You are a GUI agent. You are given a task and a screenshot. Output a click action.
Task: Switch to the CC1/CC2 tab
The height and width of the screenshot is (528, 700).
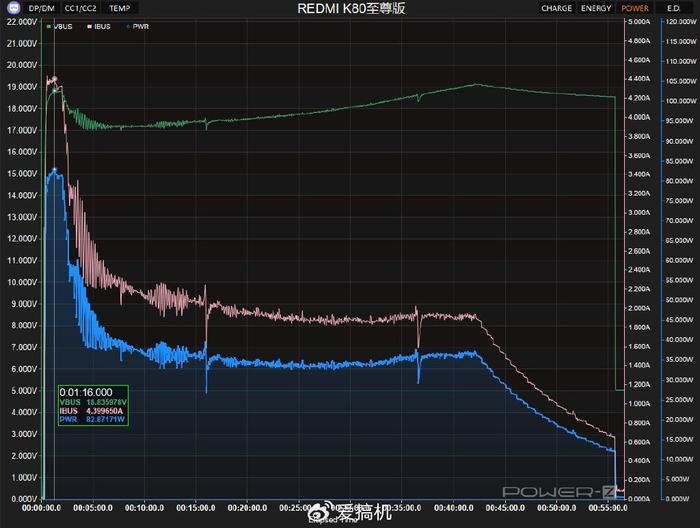click(x=80, y=8)
